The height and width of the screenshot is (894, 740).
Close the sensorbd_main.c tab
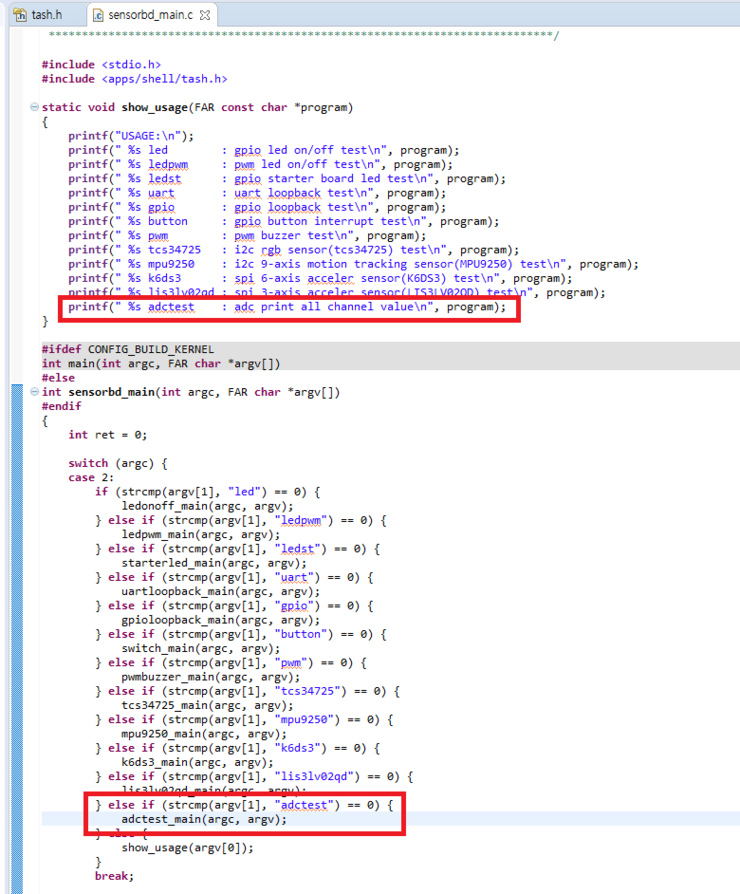pyautogui.click(x=205, y=15)
